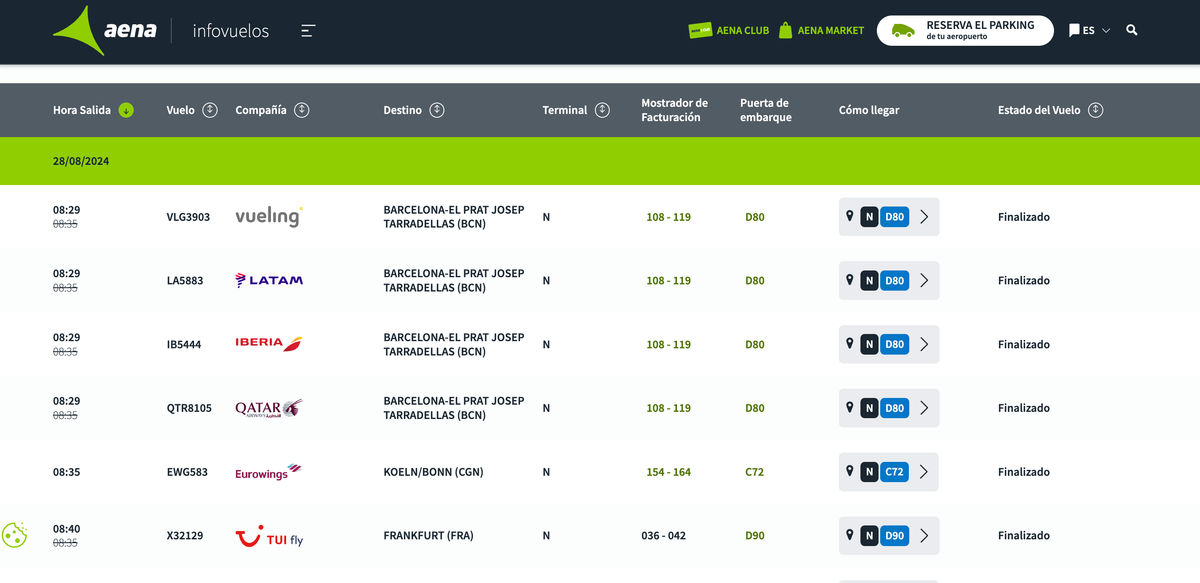Open the ES language dropdown

[1089, 31]
